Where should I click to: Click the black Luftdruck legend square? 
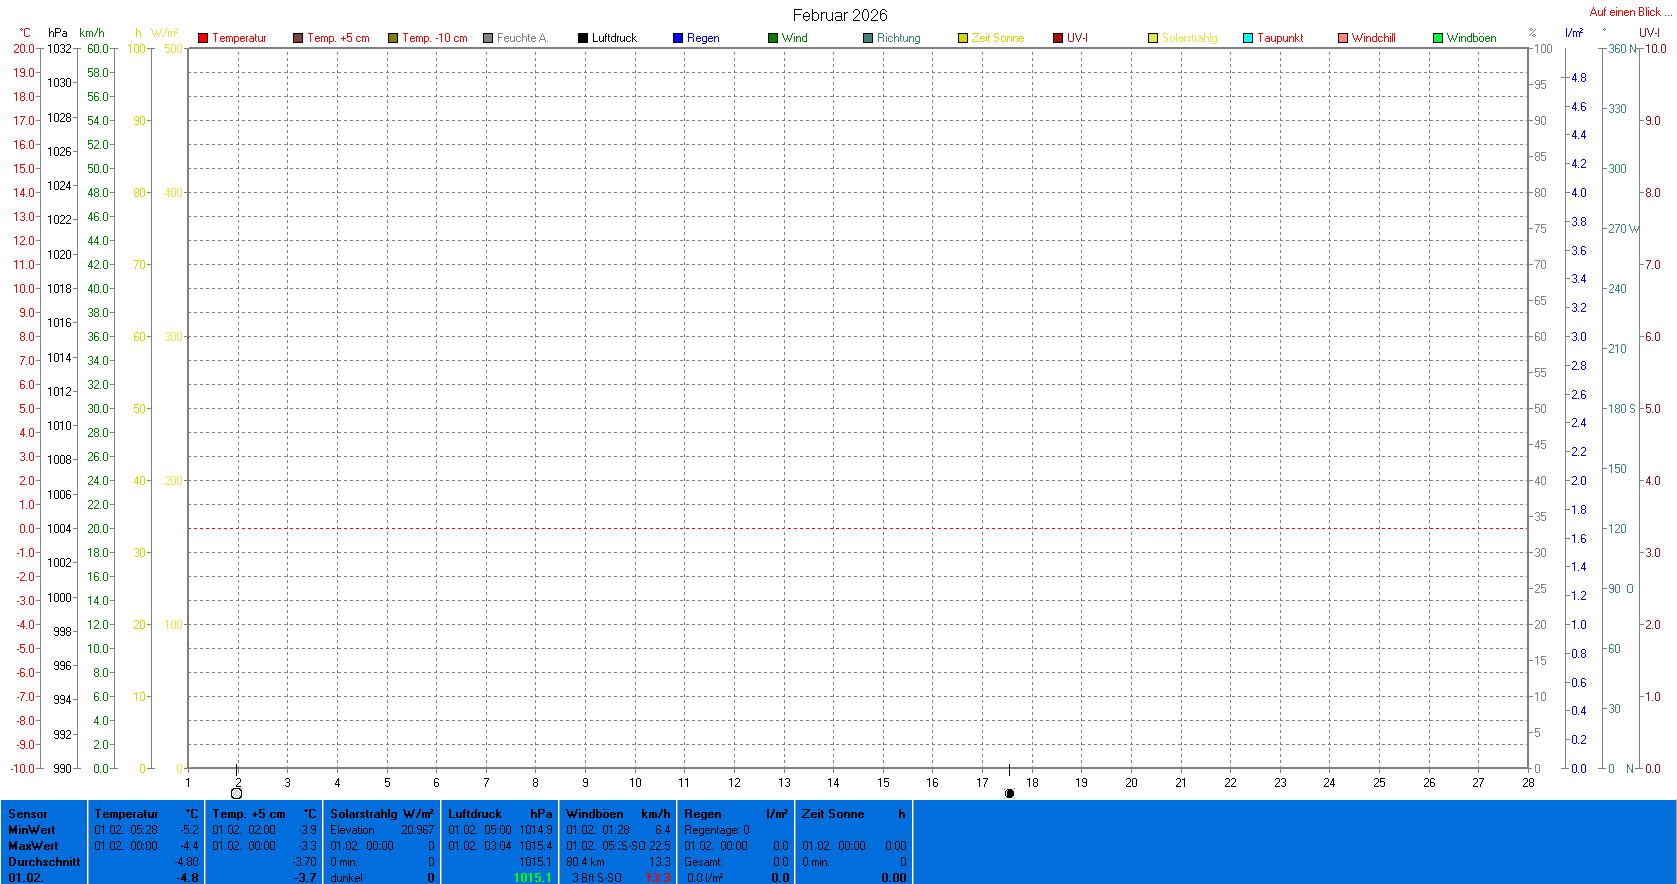[583, 38]
